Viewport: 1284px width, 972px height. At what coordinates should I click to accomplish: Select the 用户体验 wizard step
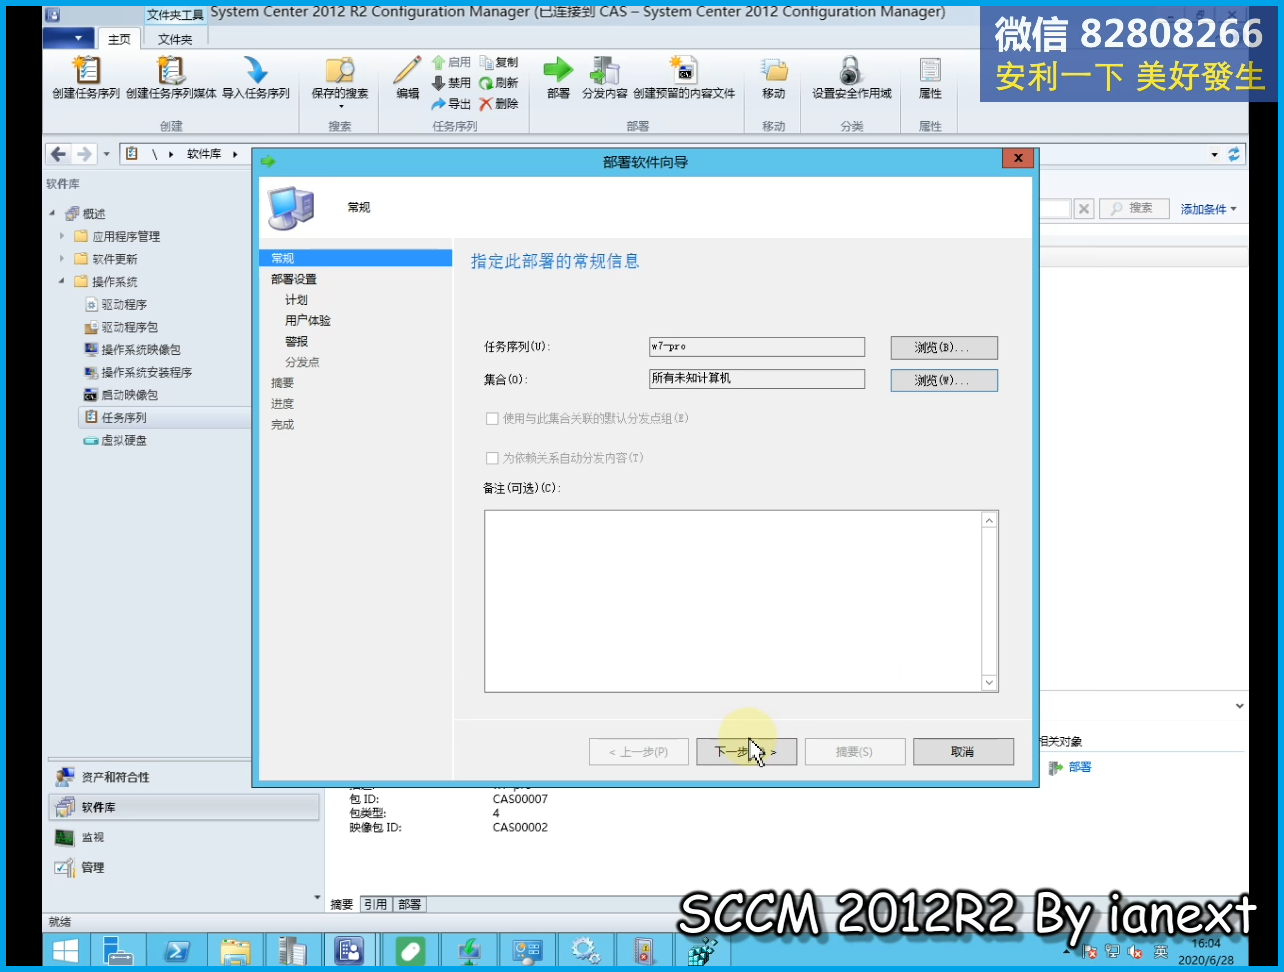point(308,321)
